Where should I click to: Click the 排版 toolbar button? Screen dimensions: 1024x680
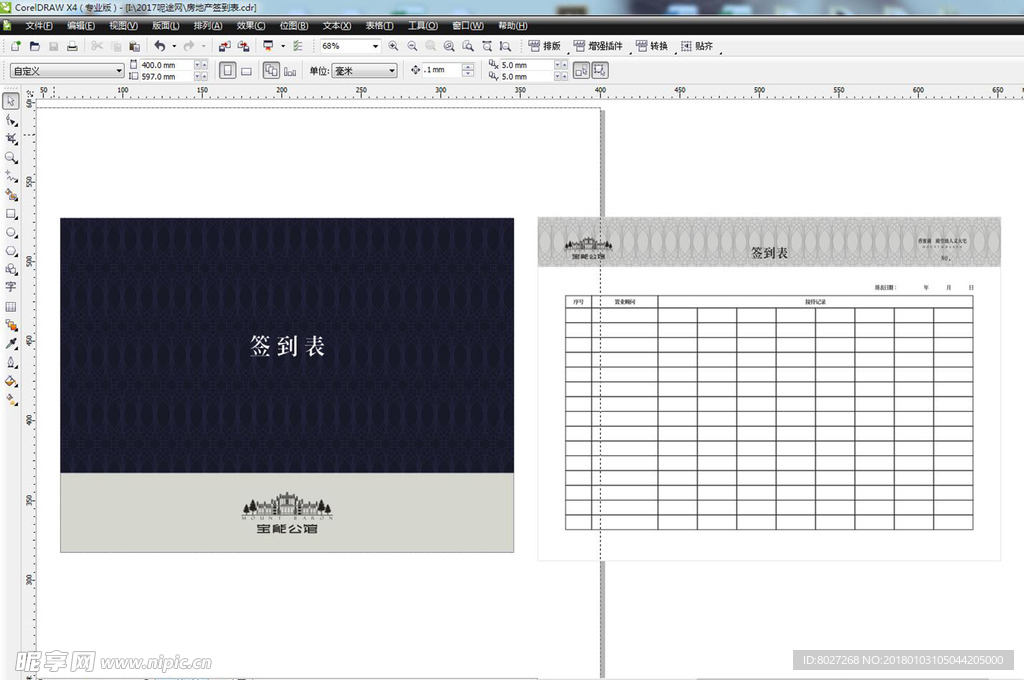click(545, 46)
